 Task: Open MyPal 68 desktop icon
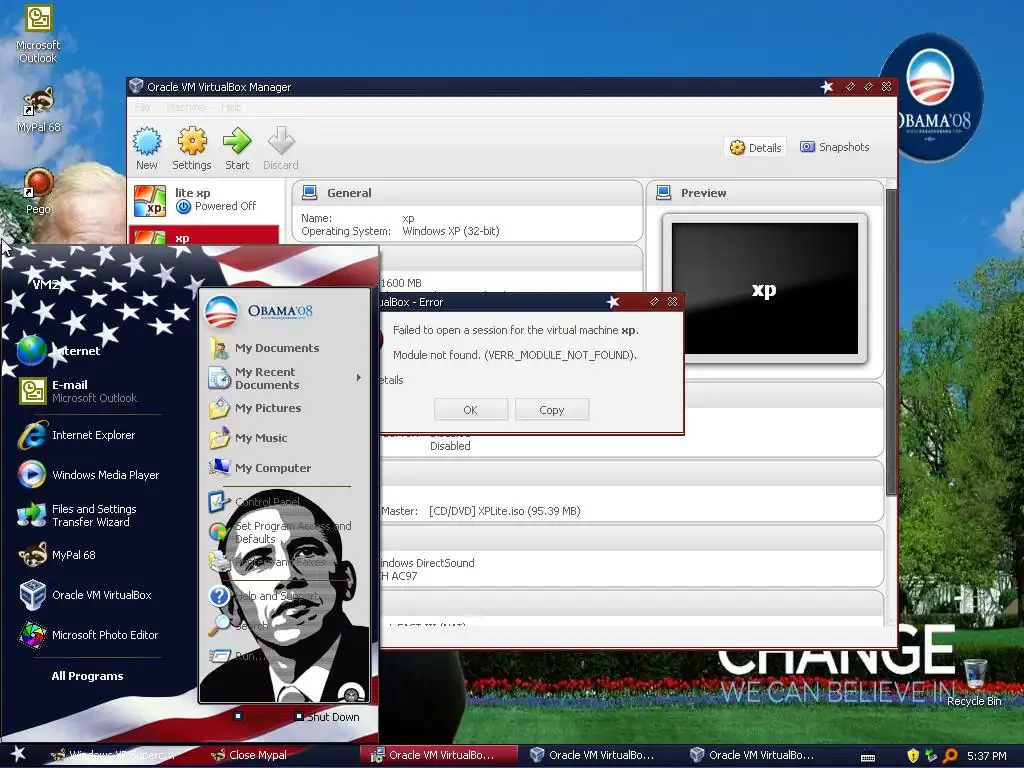38,110
